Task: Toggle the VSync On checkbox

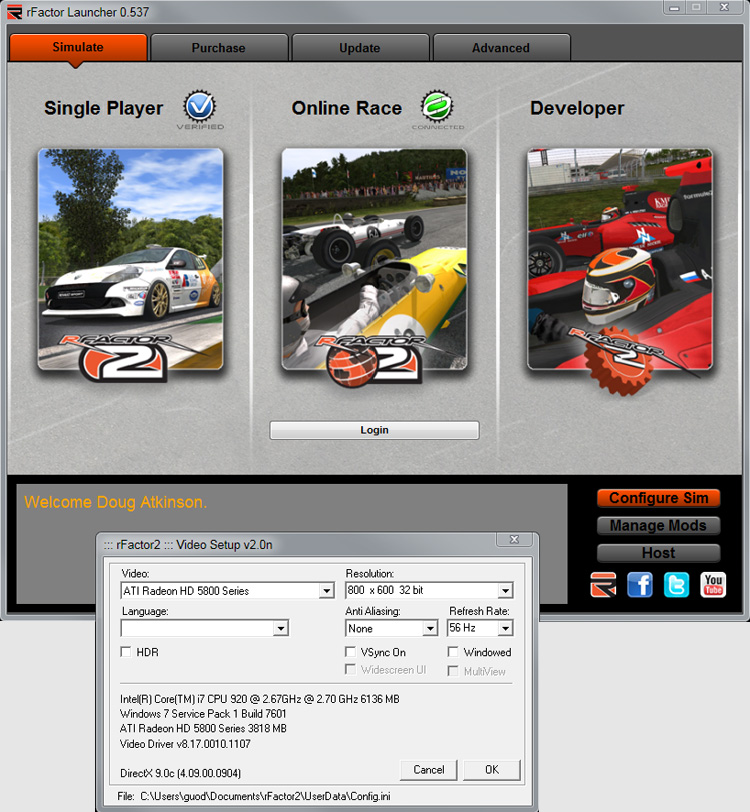Action: (x=351, y=652)
